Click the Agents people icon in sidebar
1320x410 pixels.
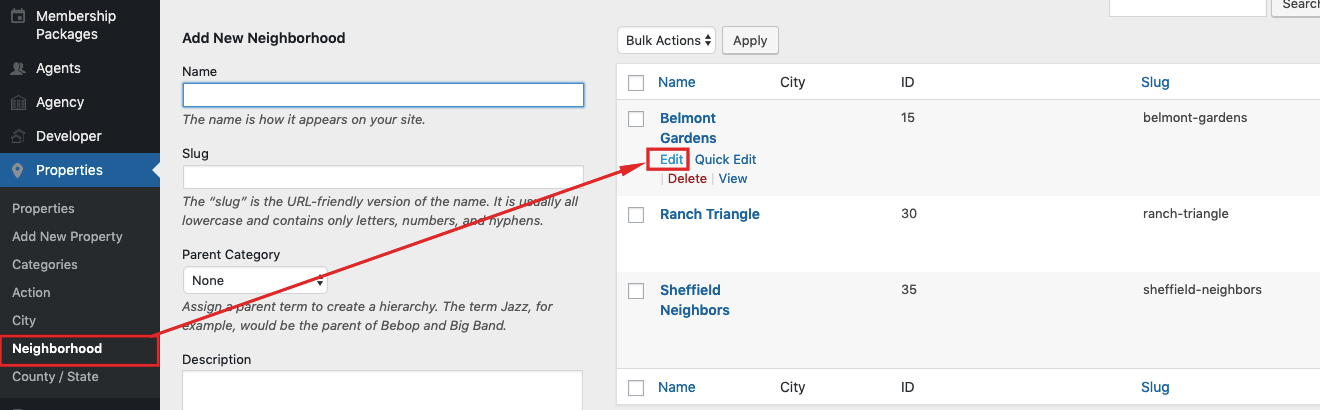[x=18, y=69]
